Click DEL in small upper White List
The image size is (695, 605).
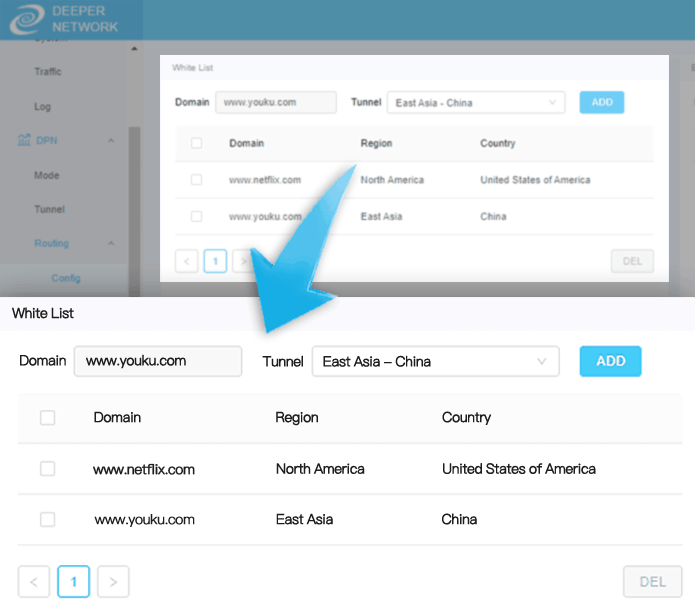(x=632, y=261)
